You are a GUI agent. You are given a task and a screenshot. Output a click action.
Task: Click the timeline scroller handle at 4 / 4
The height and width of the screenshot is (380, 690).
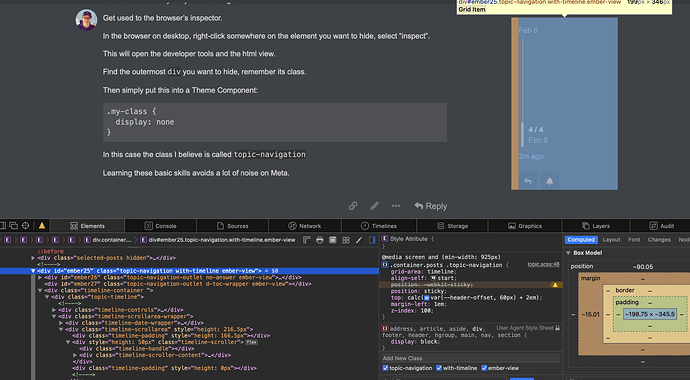(x=523, y=135)
